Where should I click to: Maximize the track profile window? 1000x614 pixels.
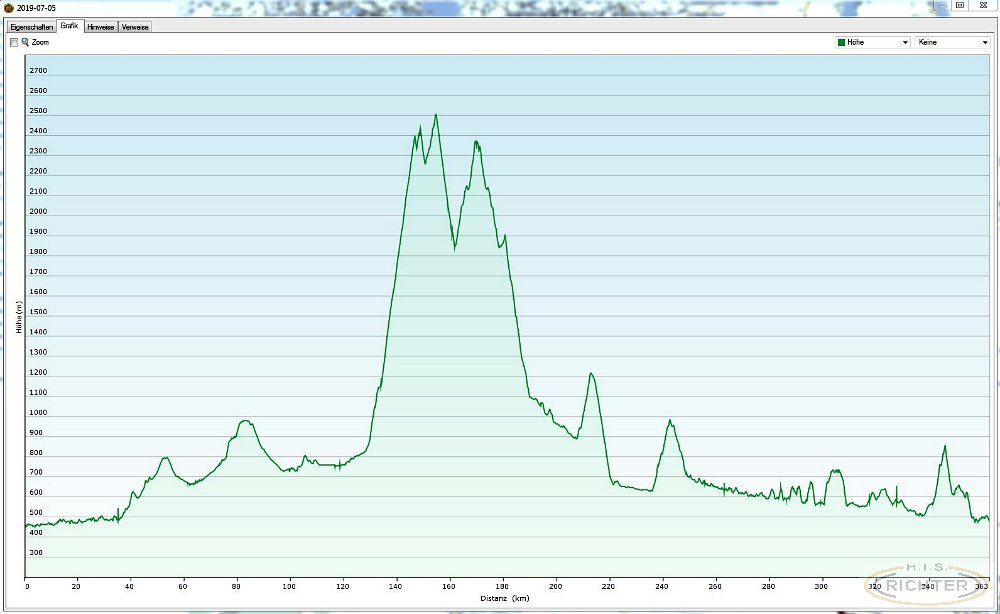pyautogui.click(x=960, y=5)
